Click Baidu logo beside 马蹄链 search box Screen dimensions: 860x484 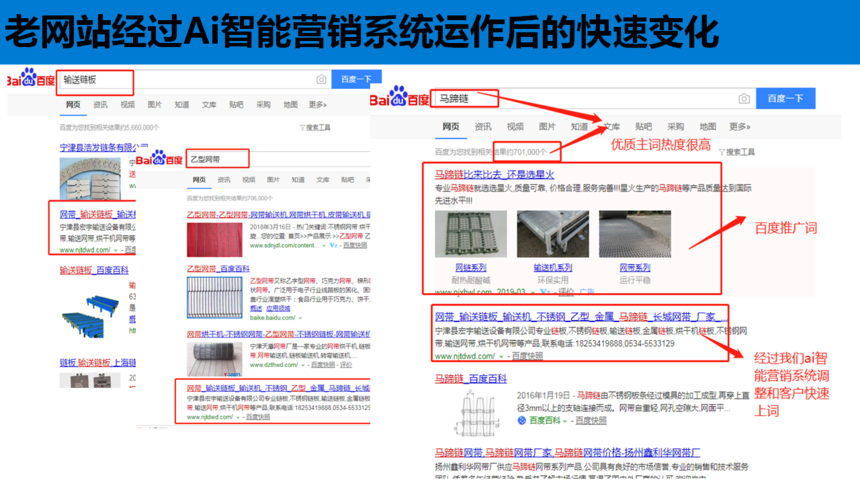click(x=400, y=97)
